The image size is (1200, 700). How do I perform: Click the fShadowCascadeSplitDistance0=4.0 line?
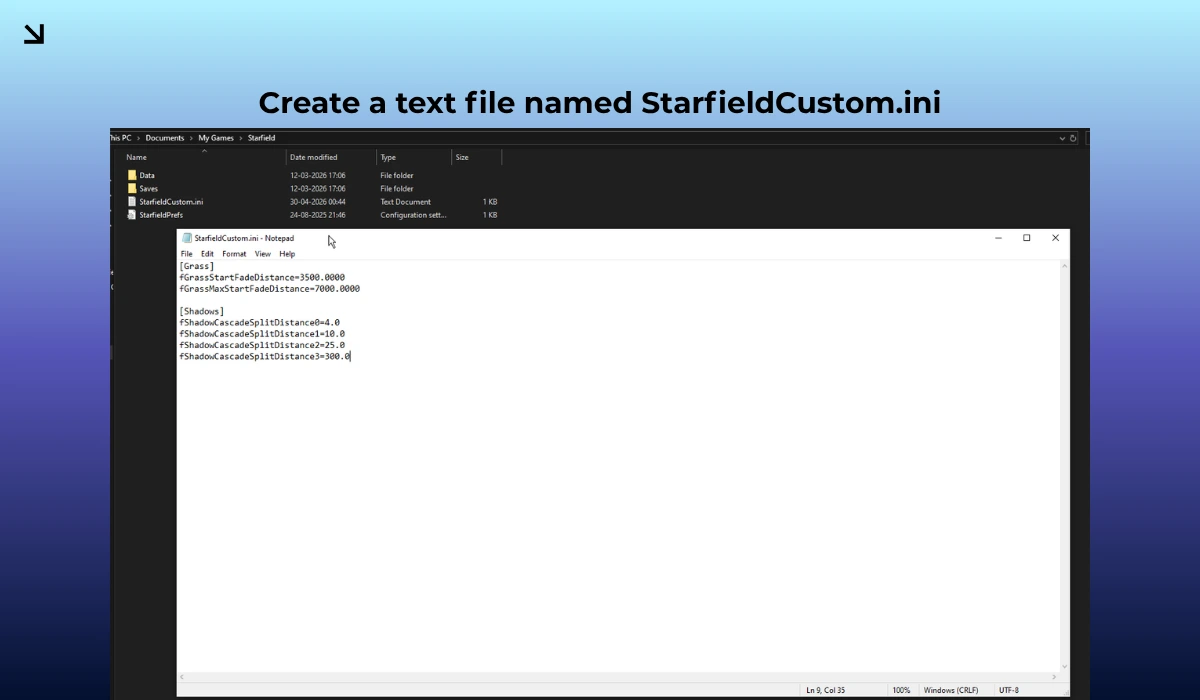pos(260,322)
